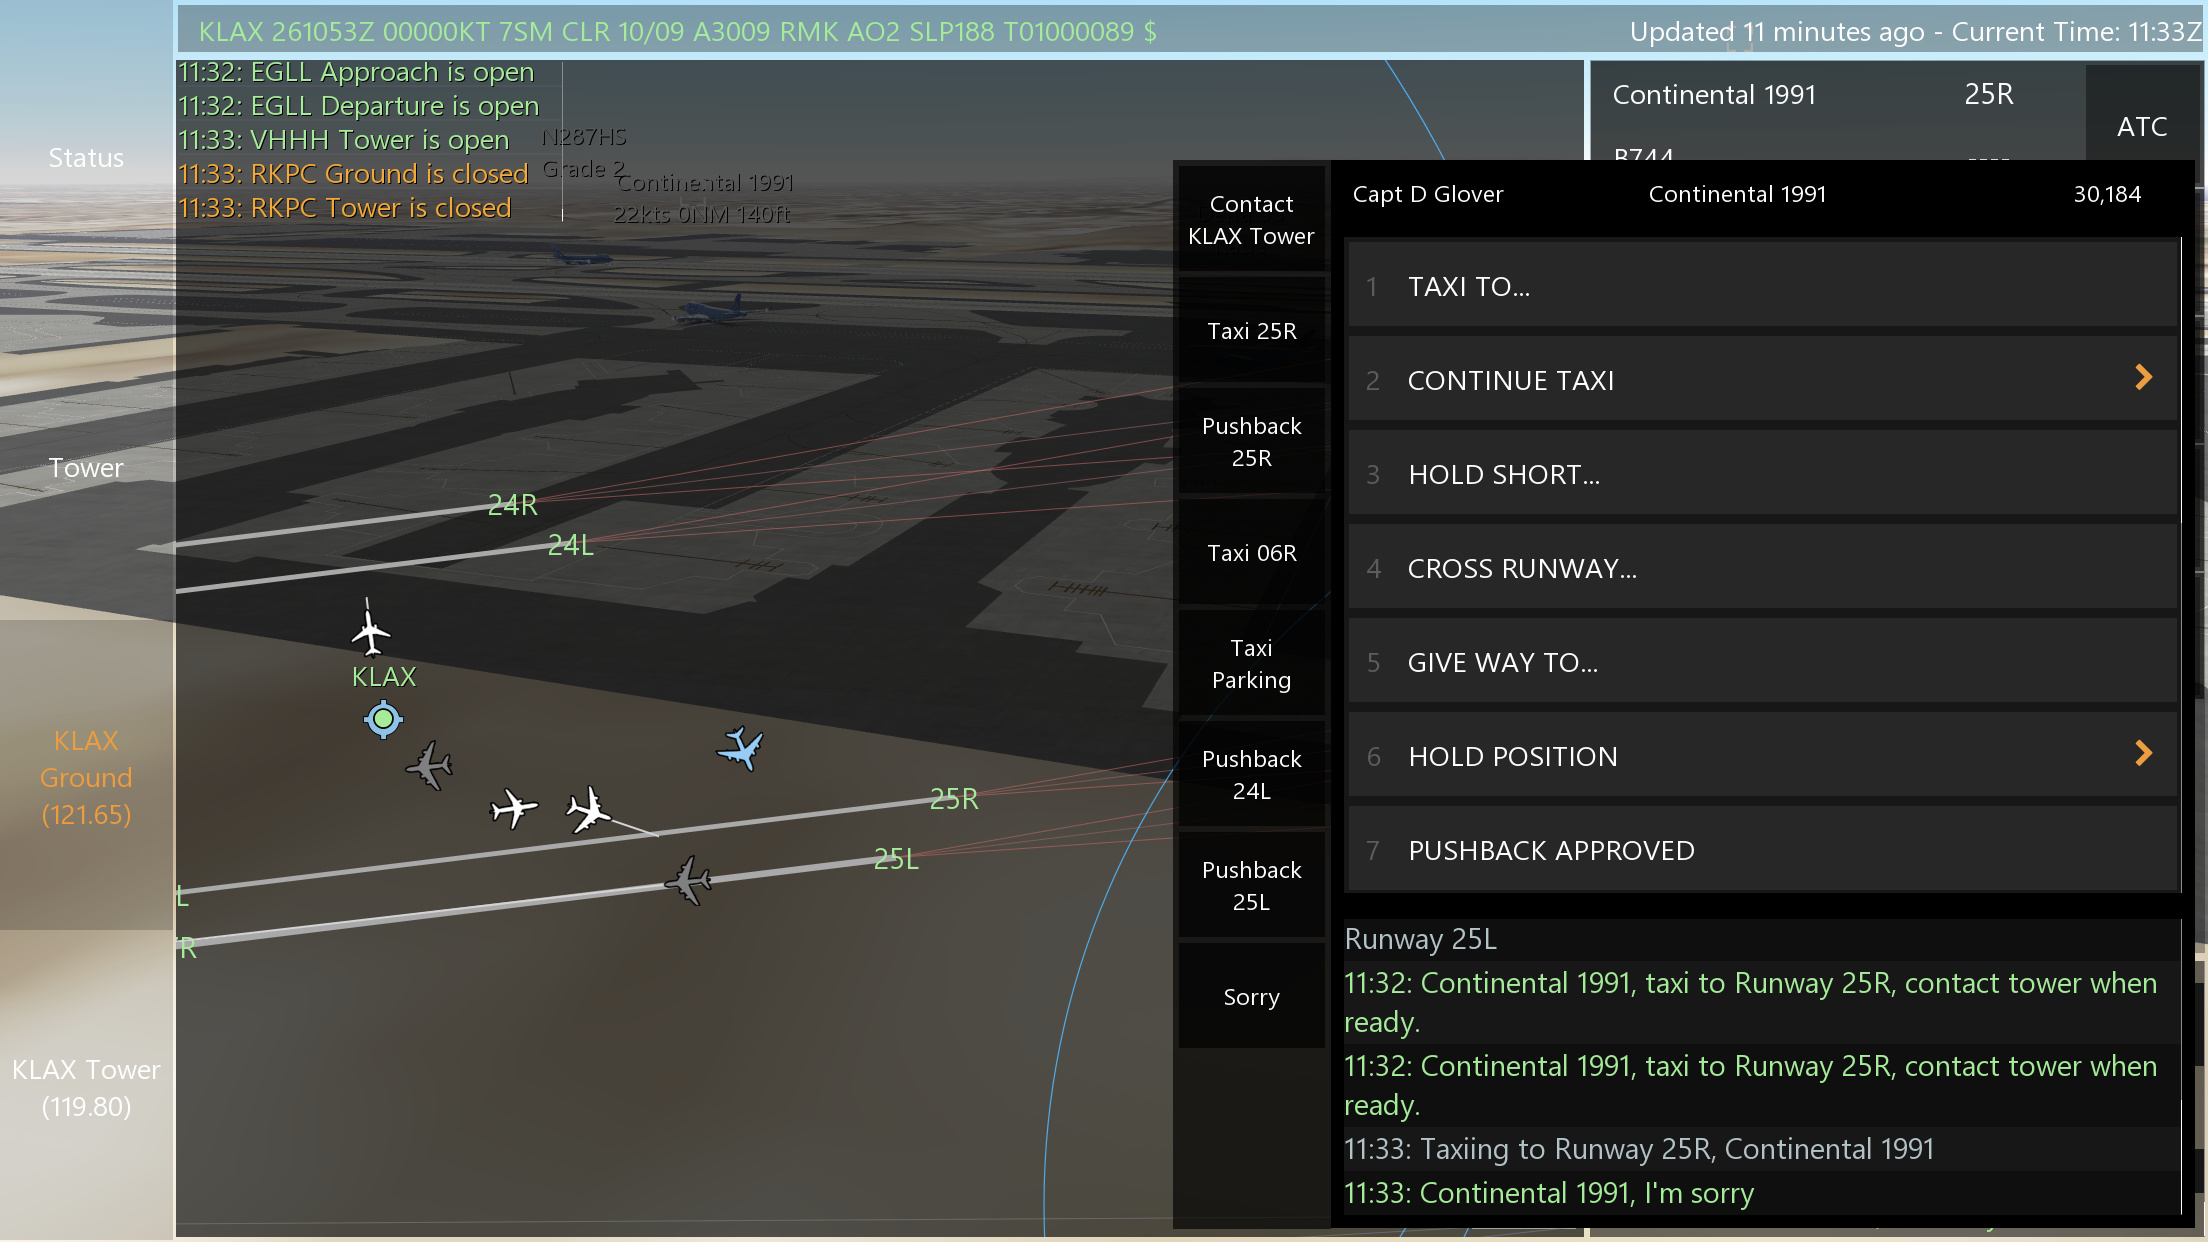Switch to KLAX Tower frequency tab

[x=86, y=1088]
